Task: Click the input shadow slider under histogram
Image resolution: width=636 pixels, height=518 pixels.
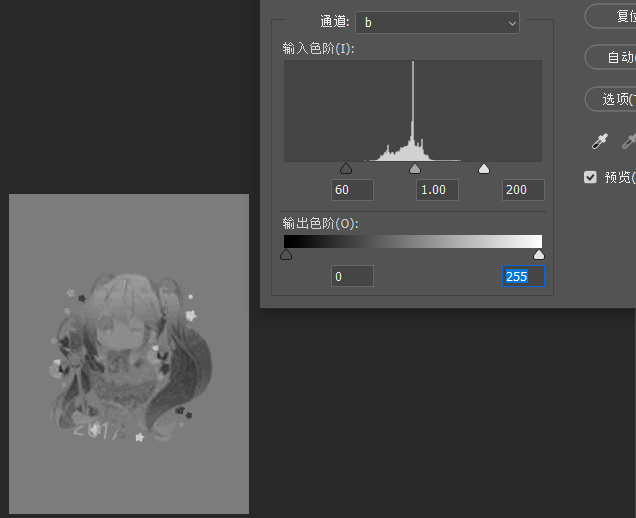Action: (x=346, y=168)
